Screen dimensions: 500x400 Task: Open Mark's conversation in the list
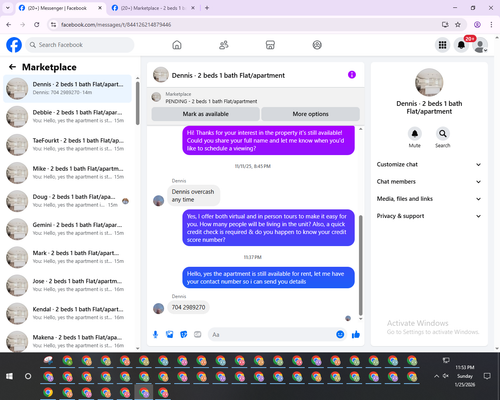click(67, 257)
